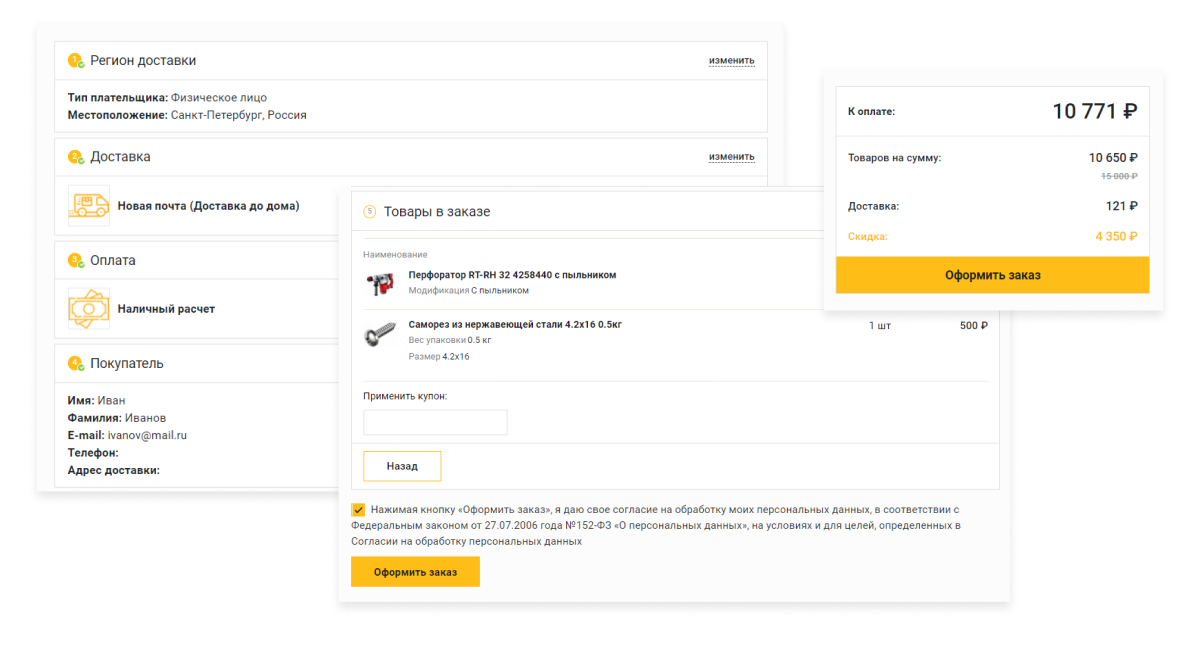Select the delivery truck icon for Новая почта
Viewport: 1200px width, 652px height.
coord(88,206)
